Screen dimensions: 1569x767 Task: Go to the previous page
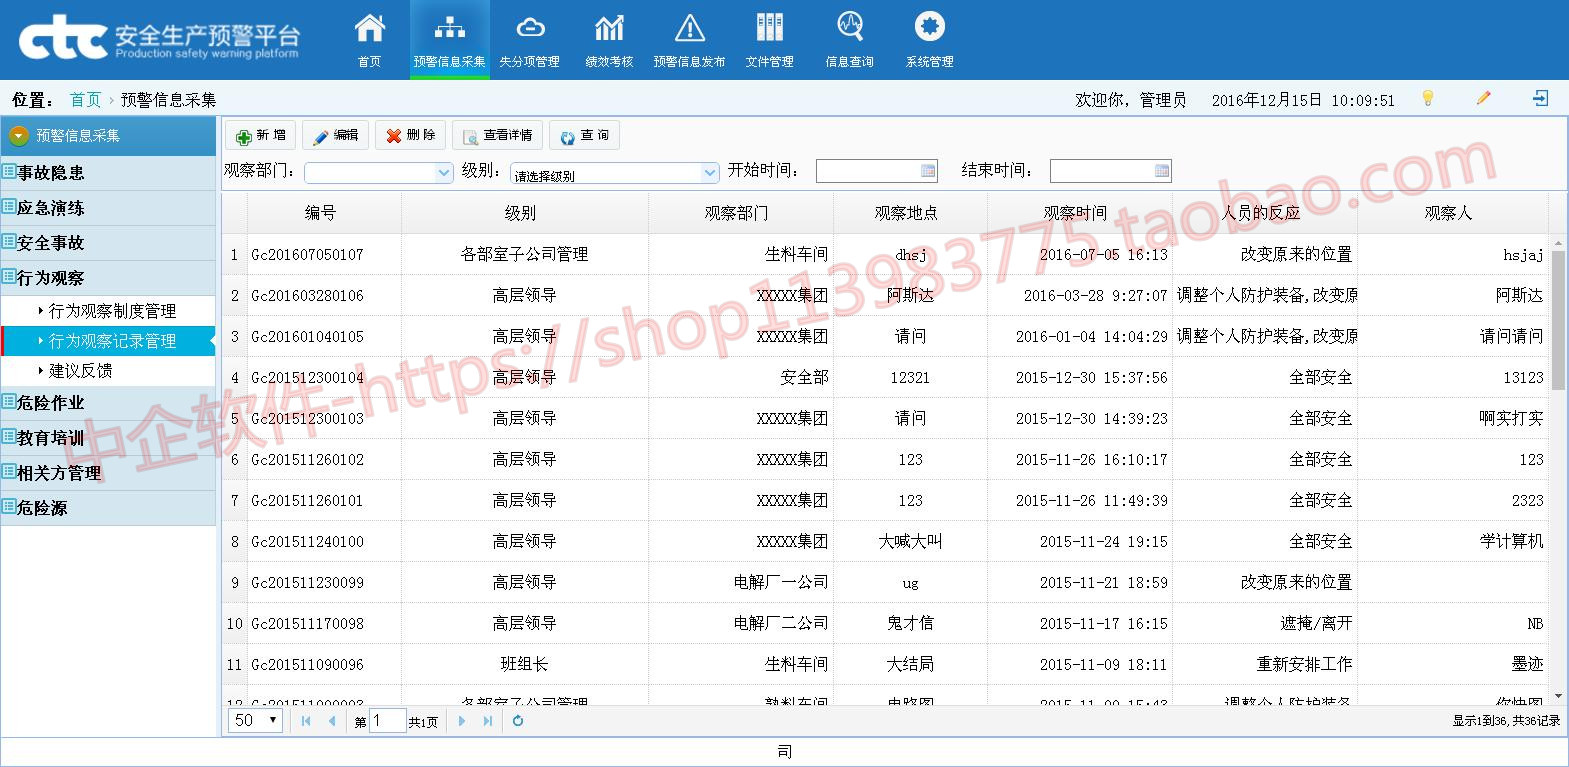(332, 721)
